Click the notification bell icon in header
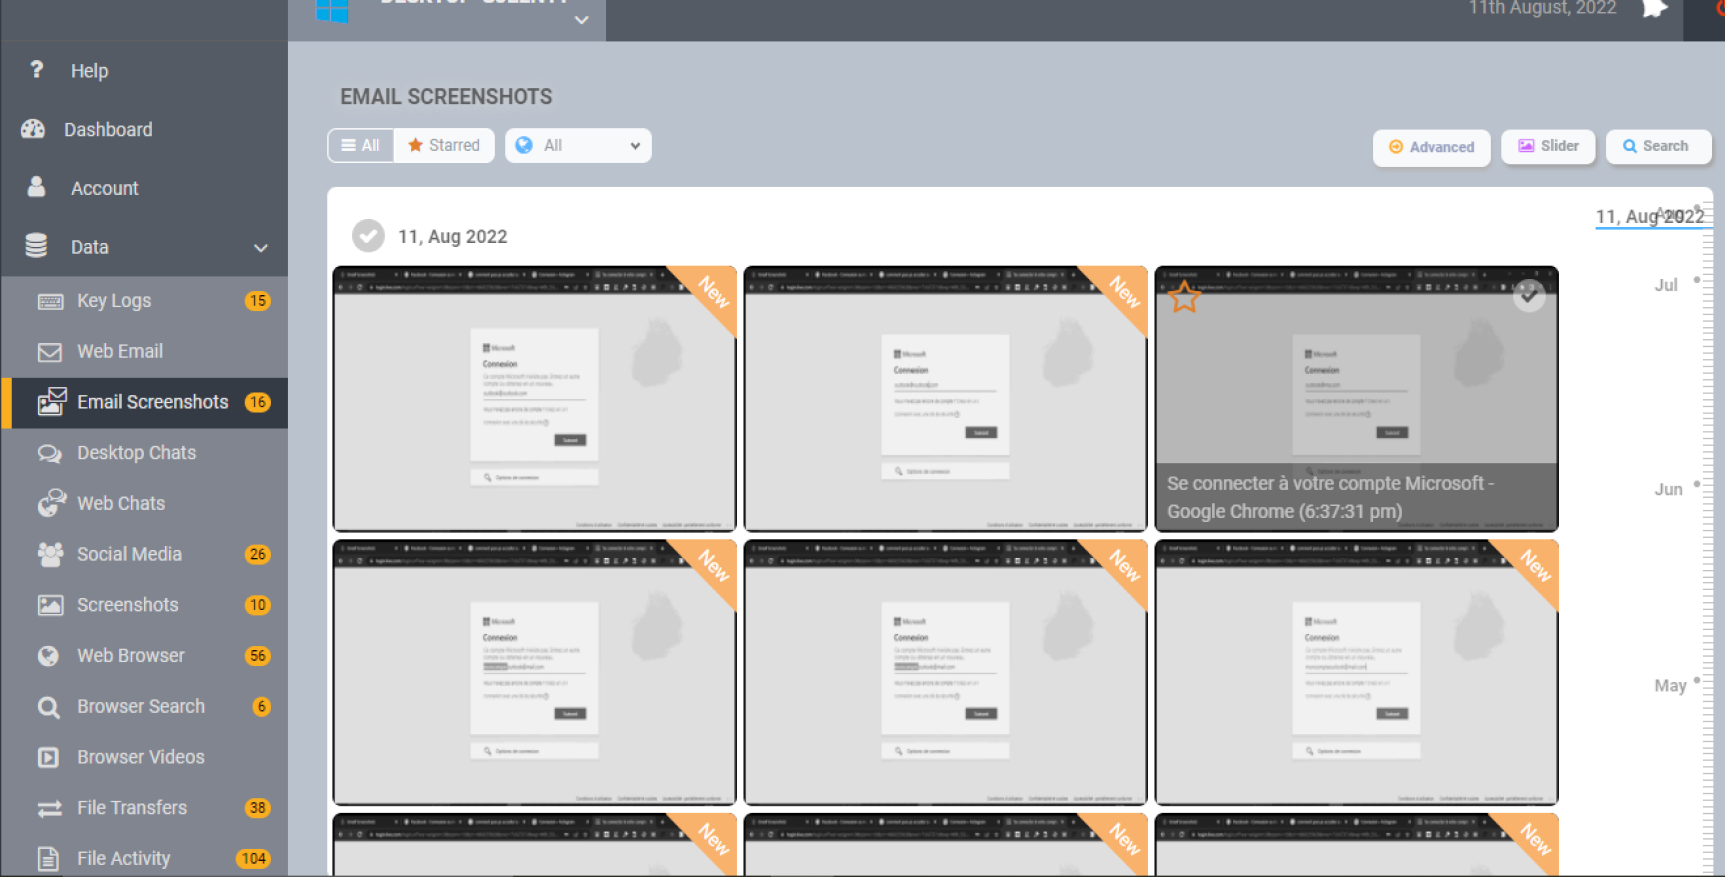 (1654, 9)
